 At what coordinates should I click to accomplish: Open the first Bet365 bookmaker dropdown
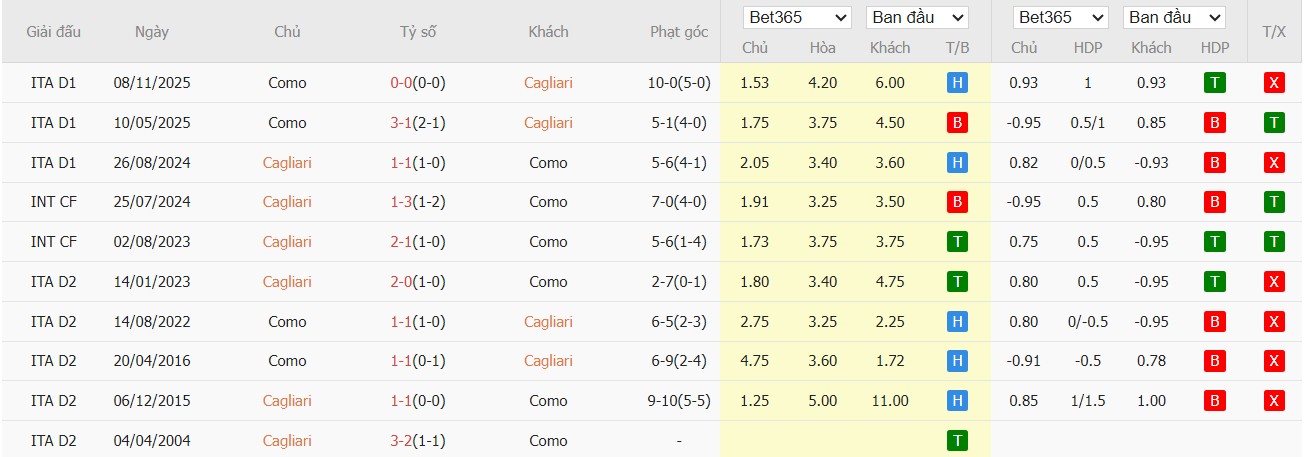pos(797,18)
